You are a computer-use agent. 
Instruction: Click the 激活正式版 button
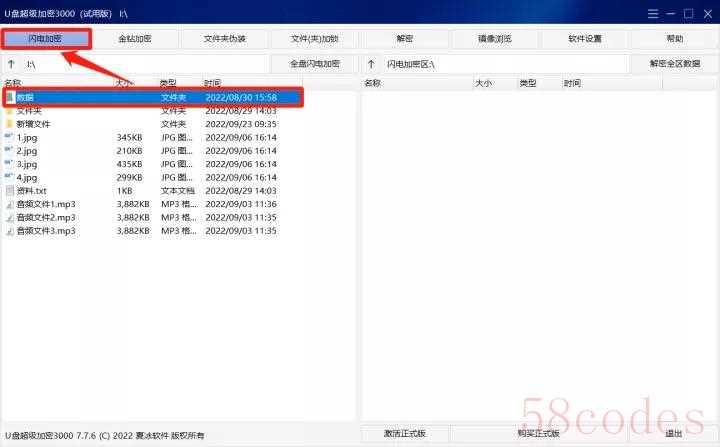[x=405, y=433]
